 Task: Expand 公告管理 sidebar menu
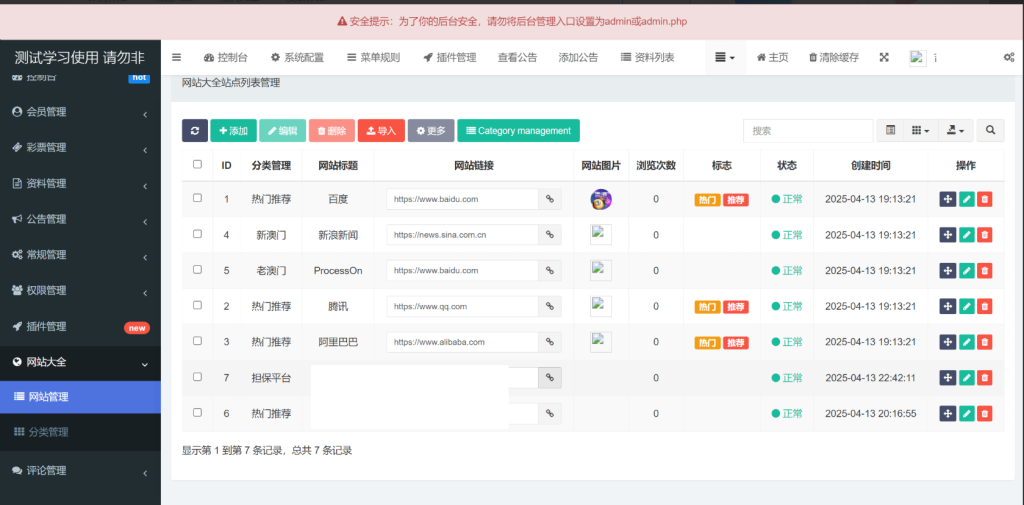pos(80,220)
